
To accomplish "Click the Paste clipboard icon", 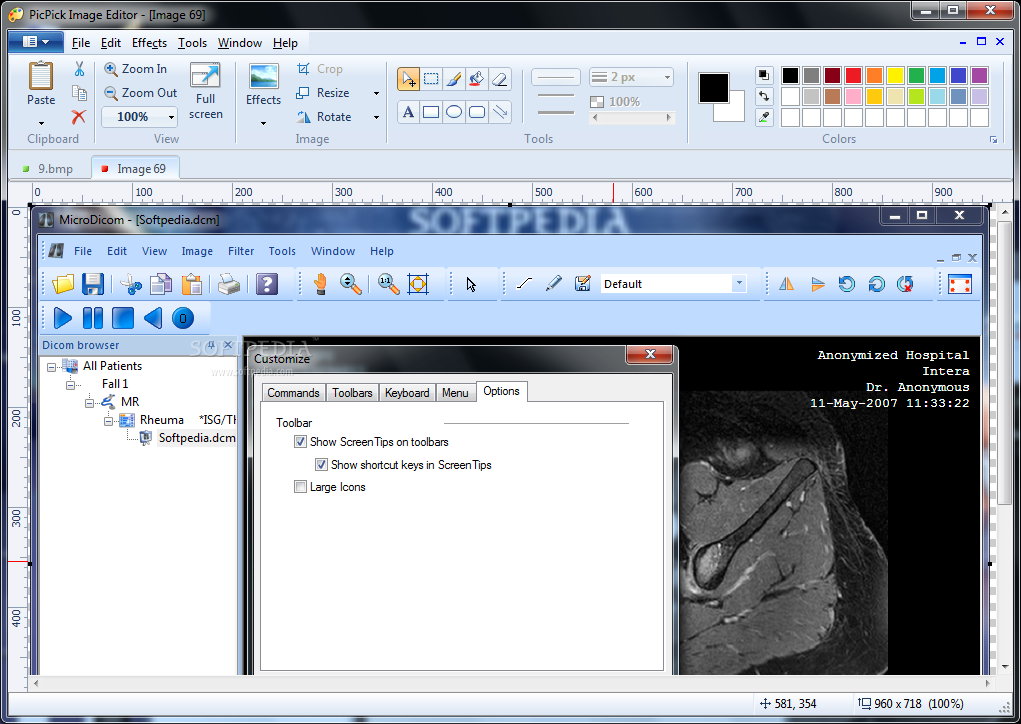I will pos(40,76).
